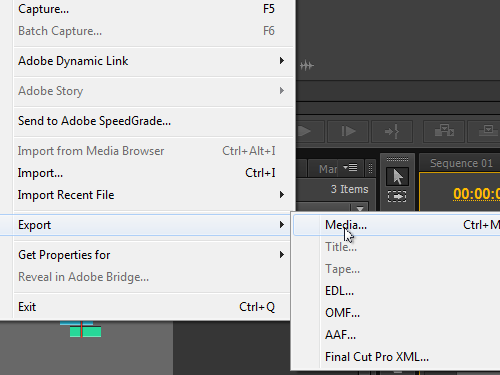Click the Go to Out point icon
This screenshot has height=375, width=500.
pyautogui.click(x=392, y=131)
